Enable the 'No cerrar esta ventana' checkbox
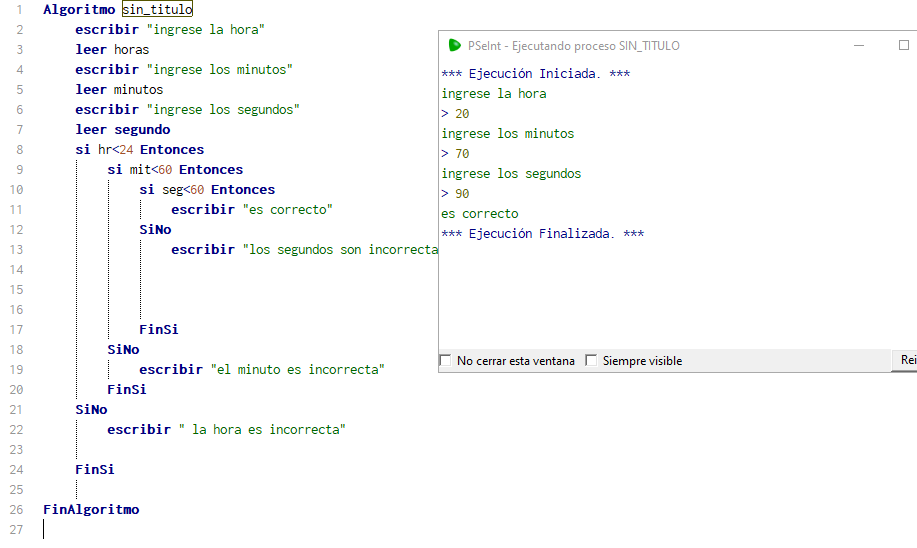Image resolution: width=917 pixels, height=548 pixels. (x=446, y=361)
